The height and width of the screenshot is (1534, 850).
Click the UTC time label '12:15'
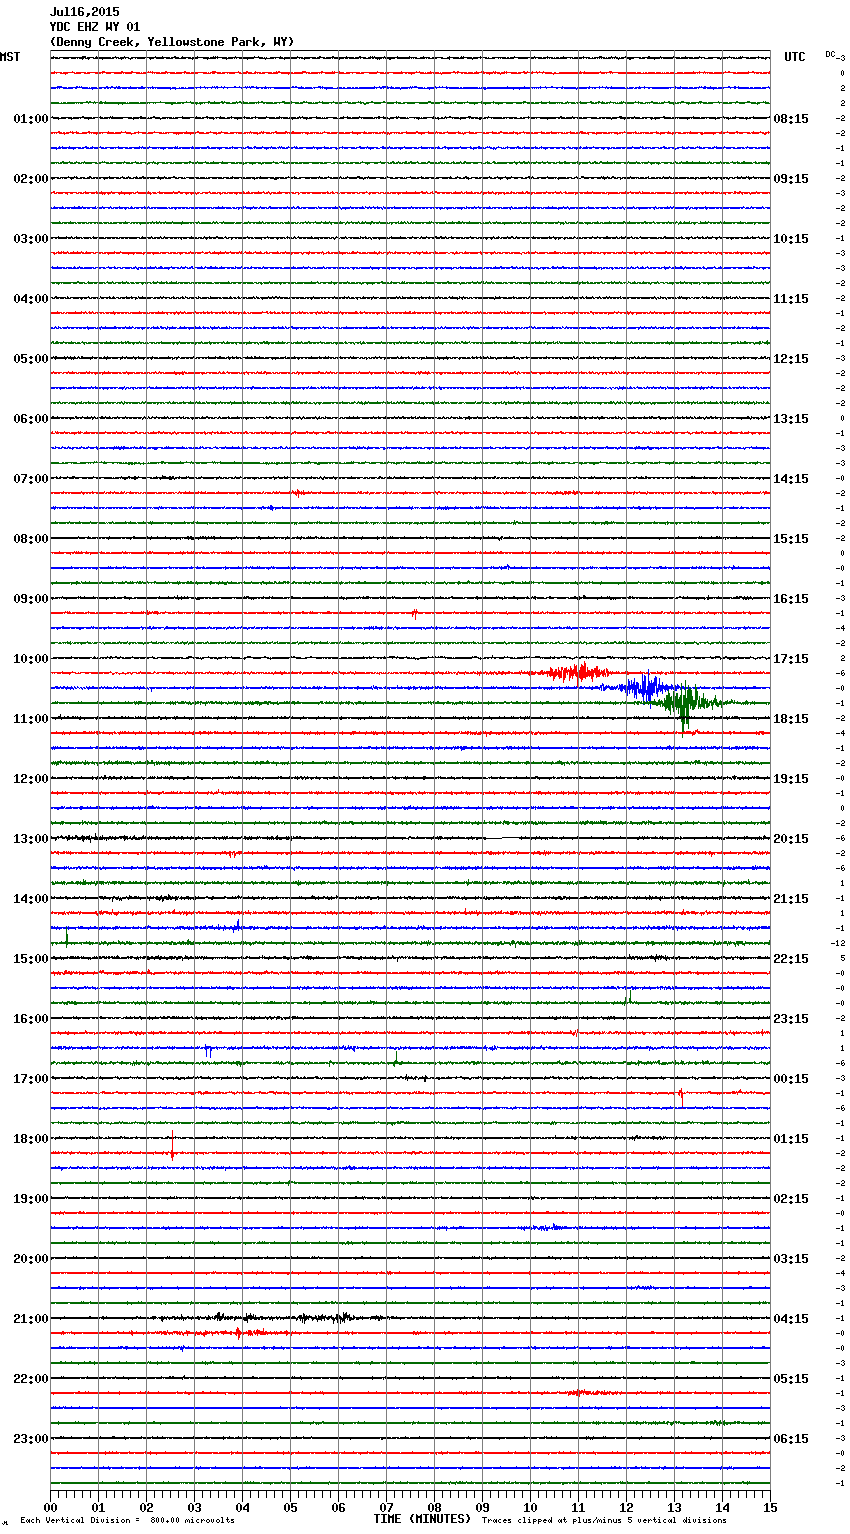(x=791, y=359)
